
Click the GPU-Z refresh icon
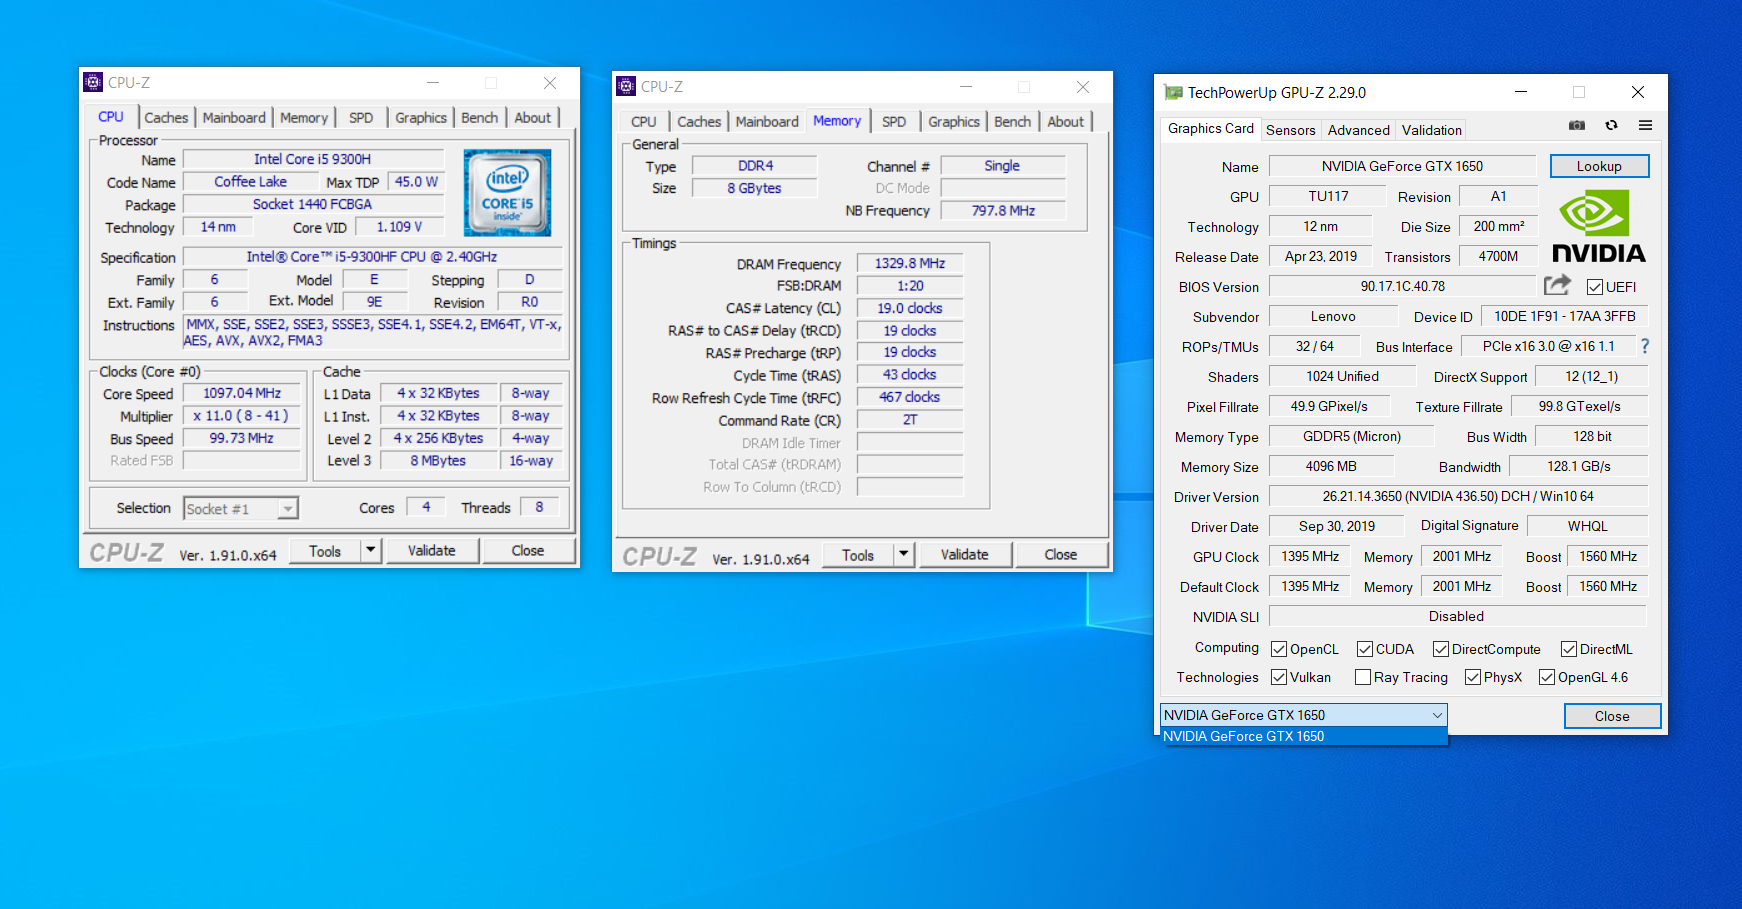coord(1611,126)
